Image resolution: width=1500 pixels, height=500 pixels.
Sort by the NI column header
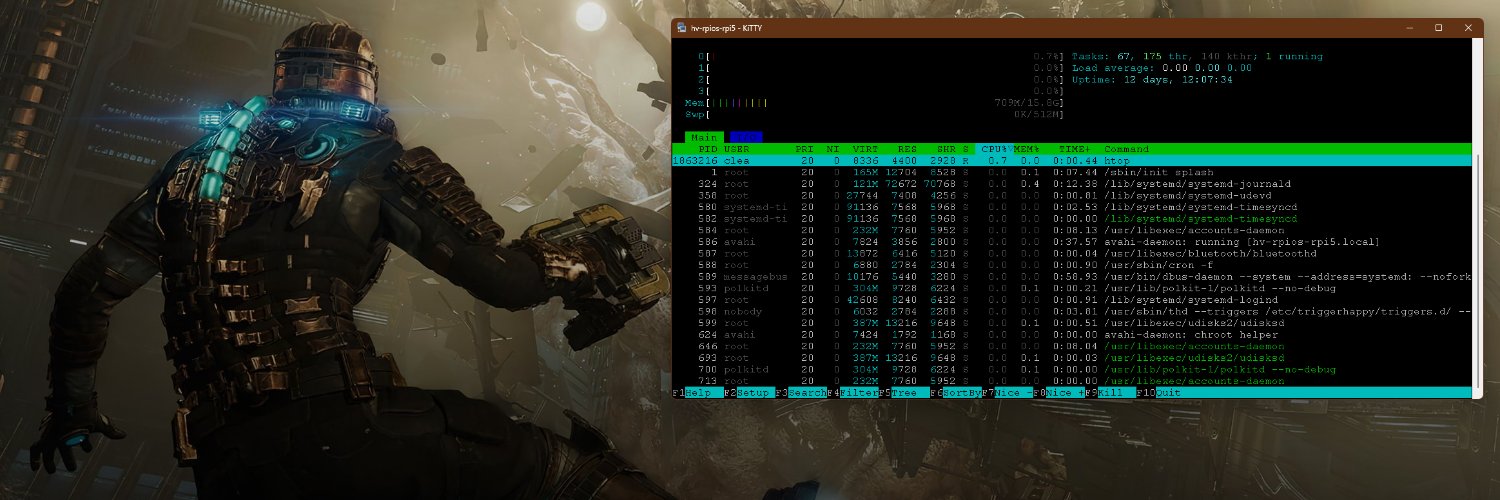click(833, 149)
